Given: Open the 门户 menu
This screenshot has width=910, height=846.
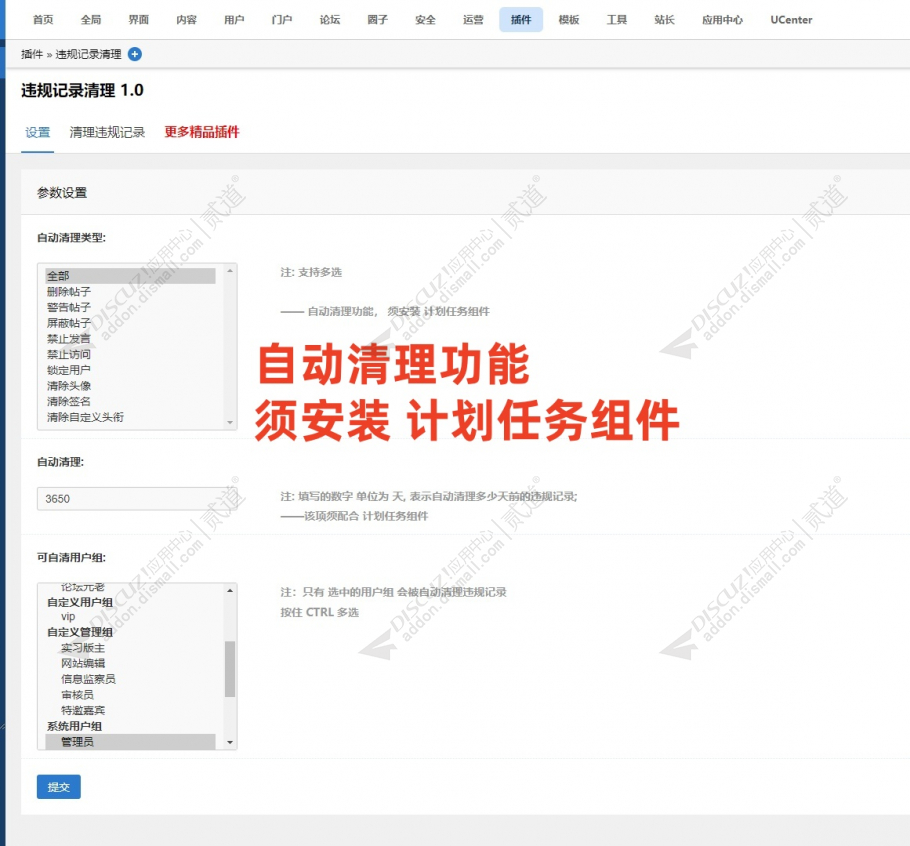Looking at the screenshot, I should 282,20.
